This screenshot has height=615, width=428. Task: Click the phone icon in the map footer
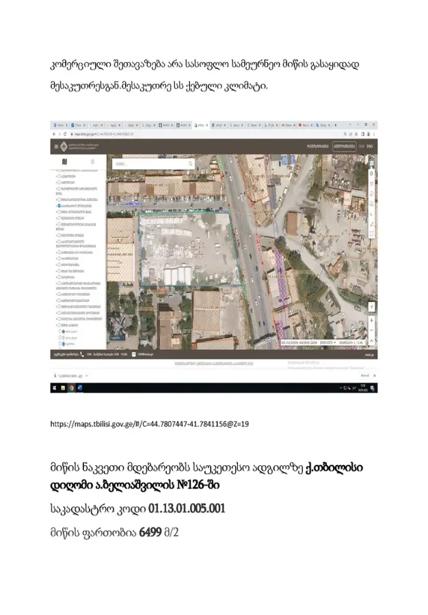pos(82,354)
